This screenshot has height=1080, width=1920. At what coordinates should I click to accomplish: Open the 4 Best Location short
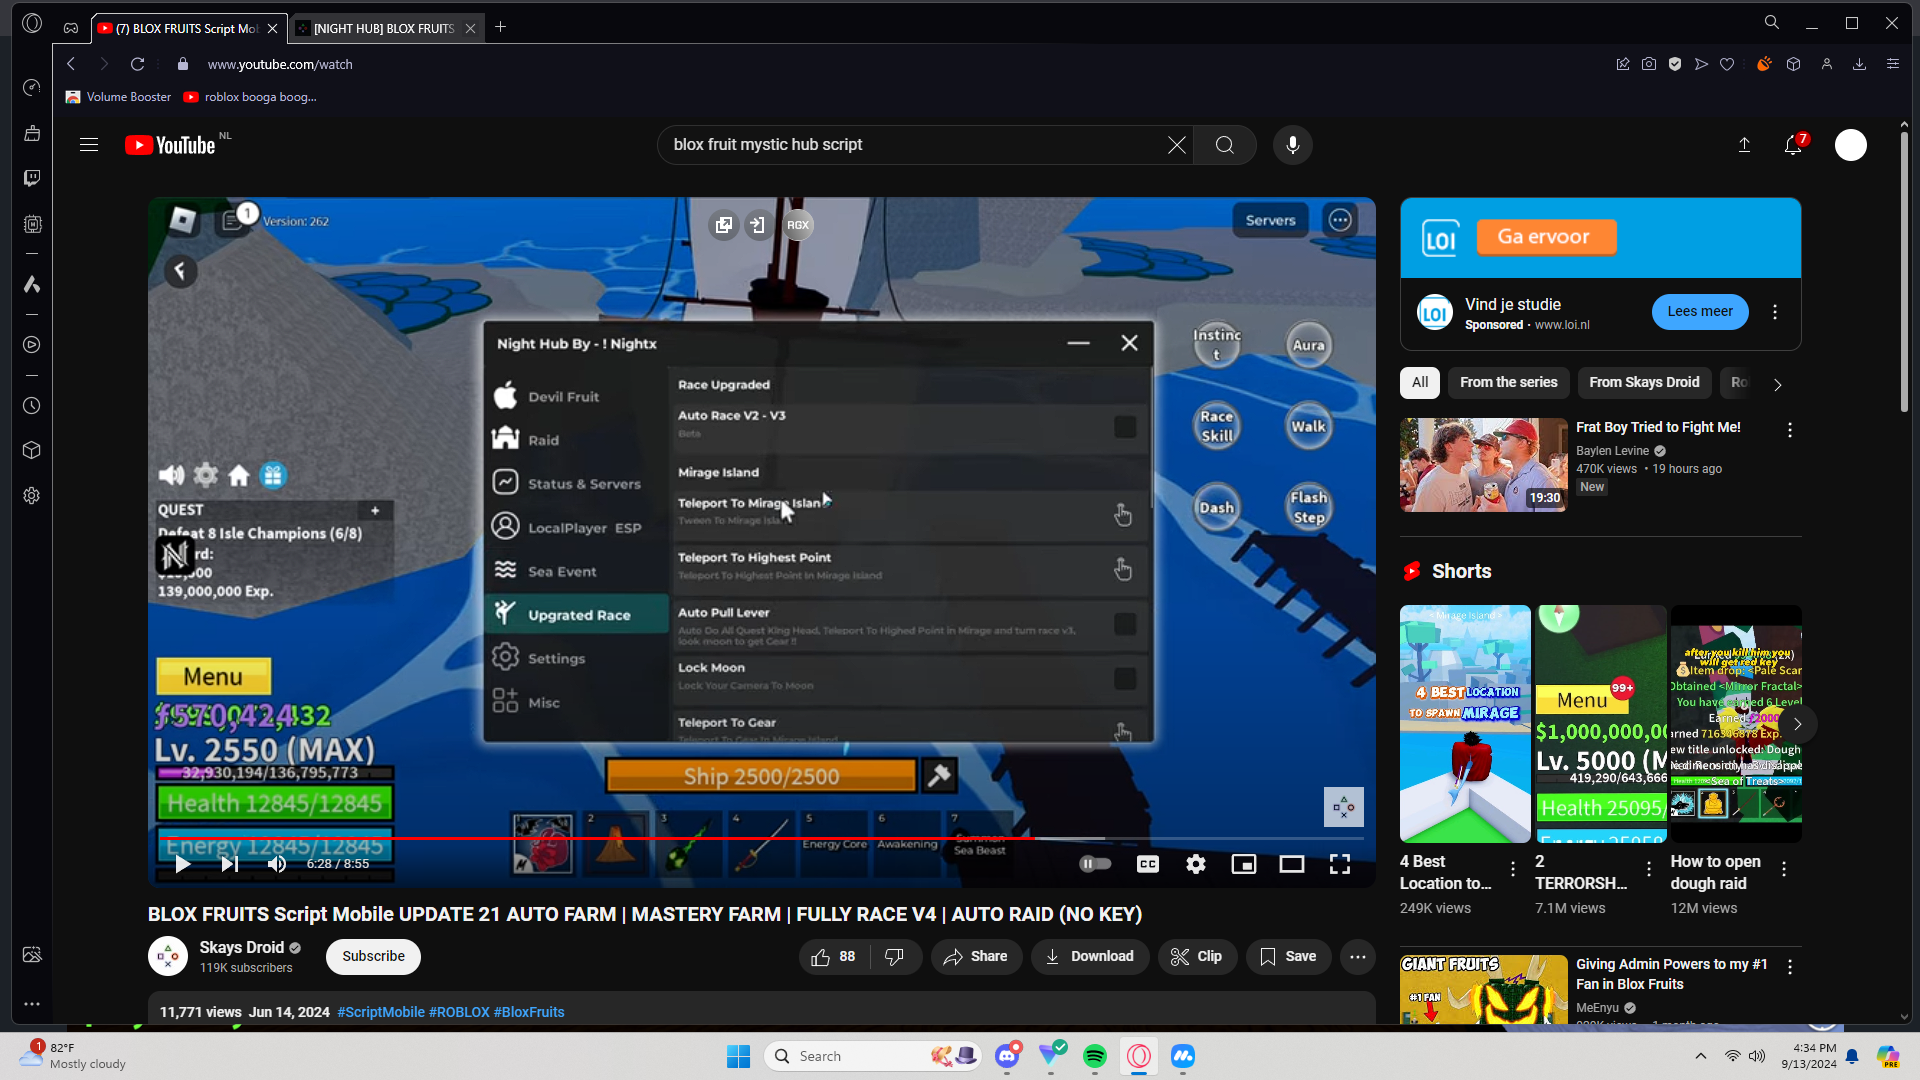point(1465,724)
